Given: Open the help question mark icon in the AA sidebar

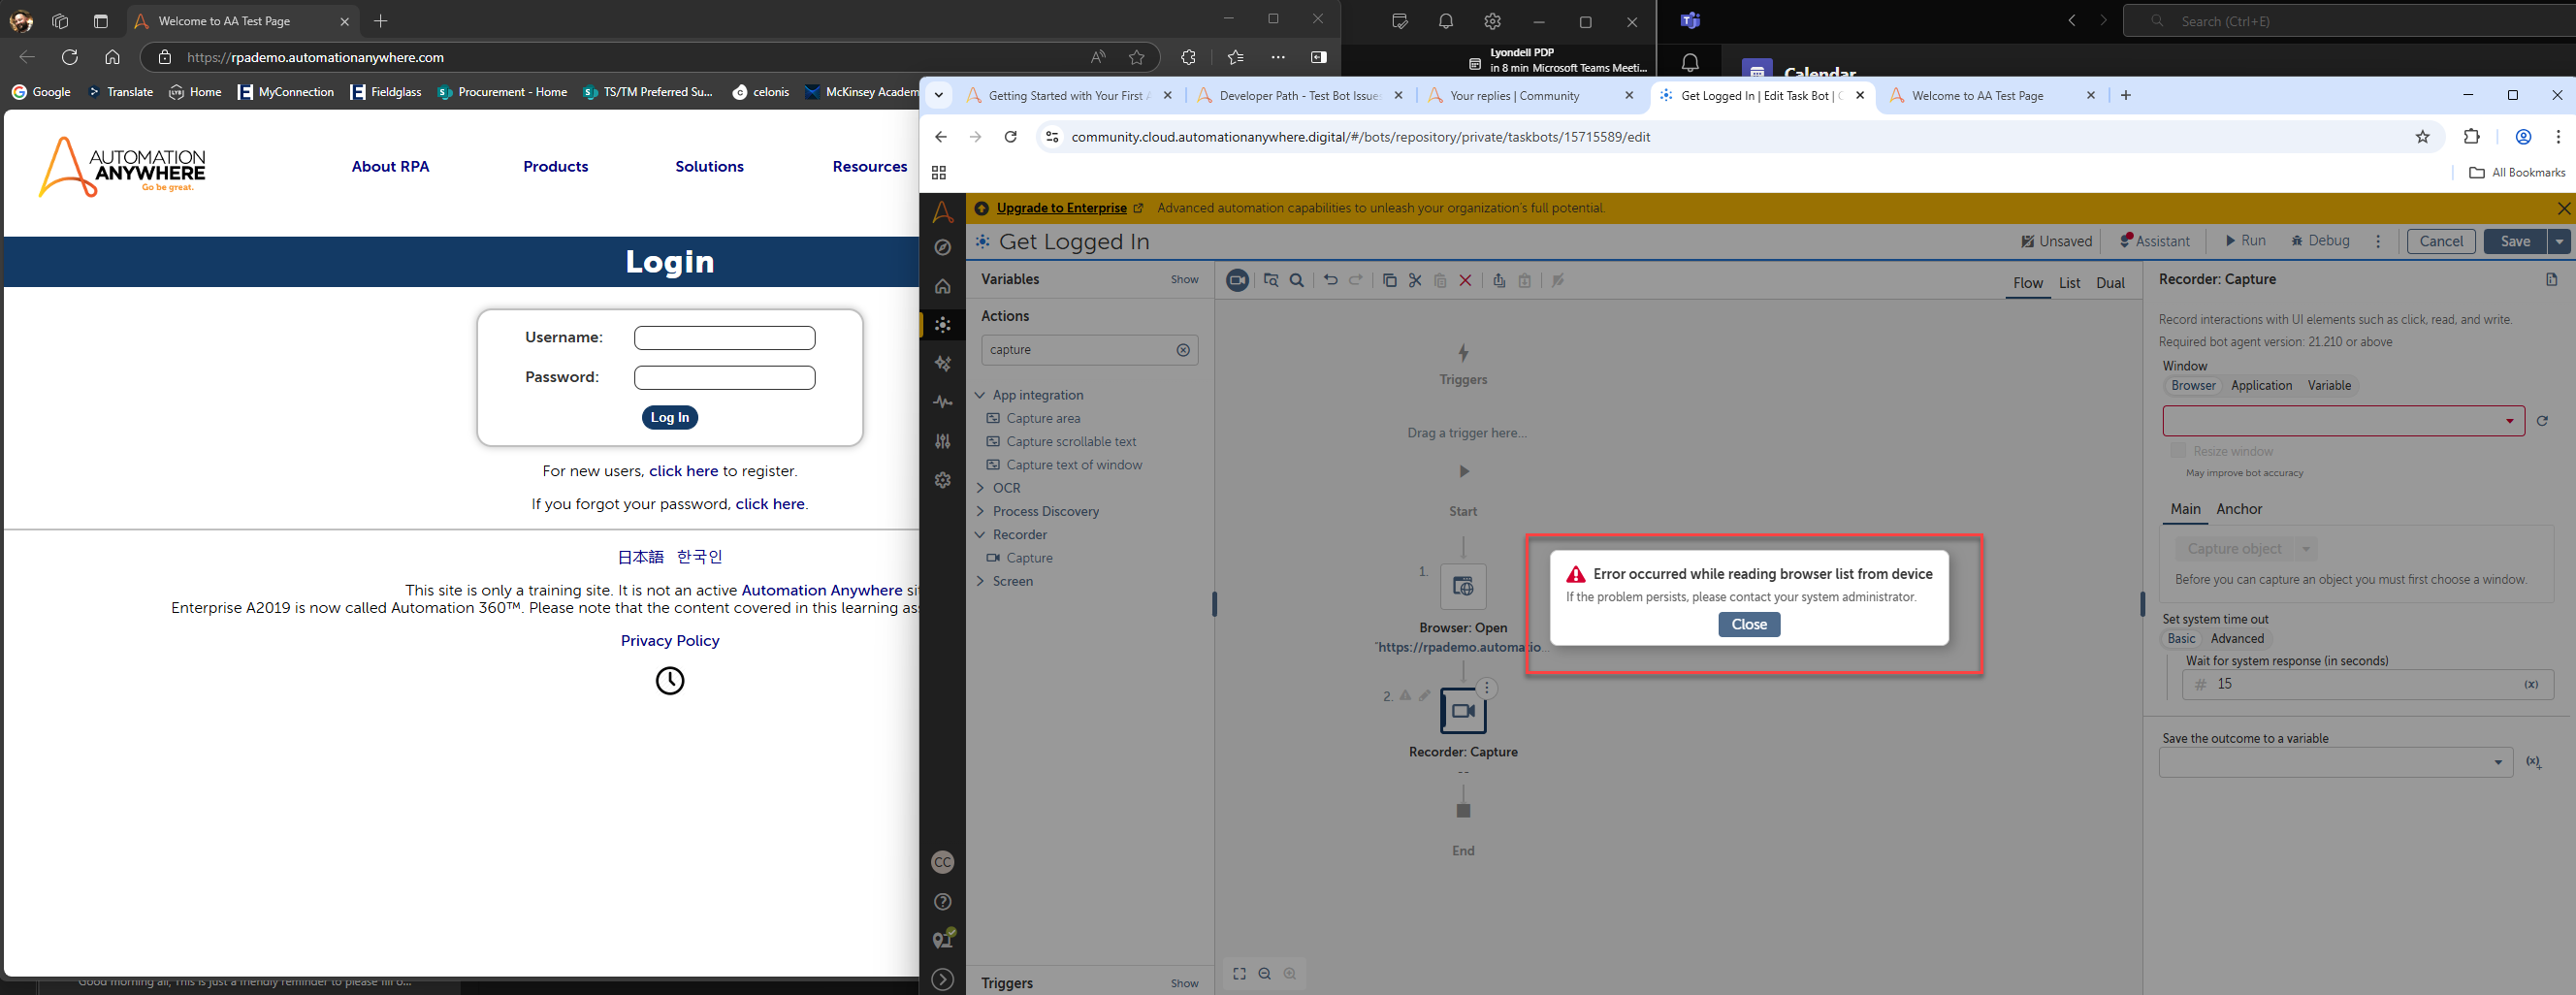Looking at the screenshot, I should [x=942, y=902].
